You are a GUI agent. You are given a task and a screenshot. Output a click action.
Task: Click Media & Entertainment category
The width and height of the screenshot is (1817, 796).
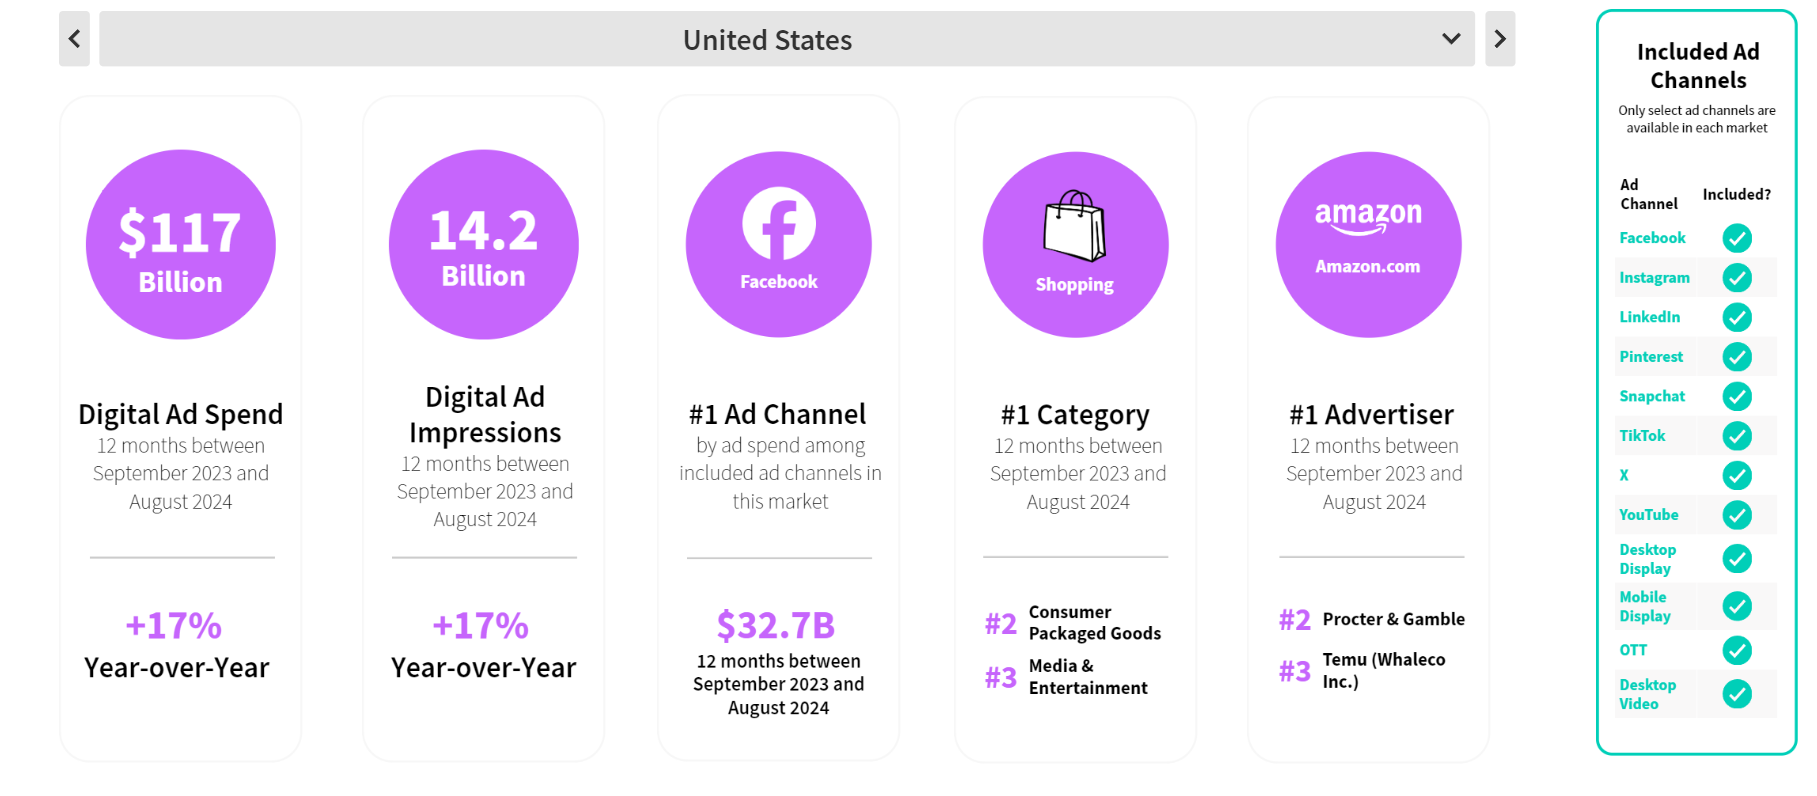coord(1088,676)
